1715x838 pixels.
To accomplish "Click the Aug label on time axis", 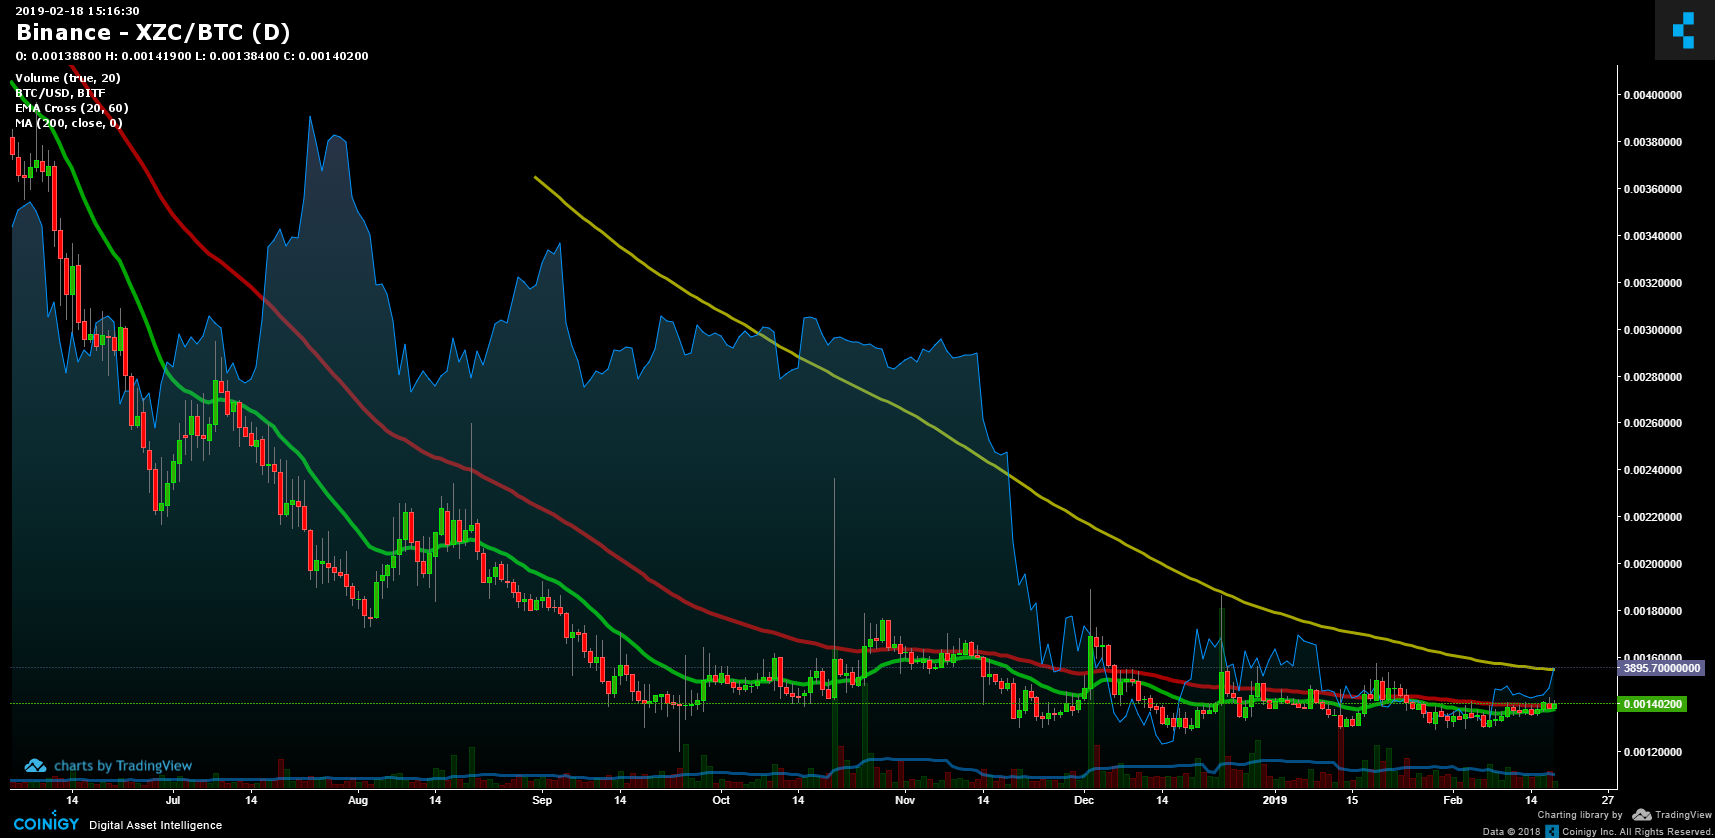I will point(358,800).
